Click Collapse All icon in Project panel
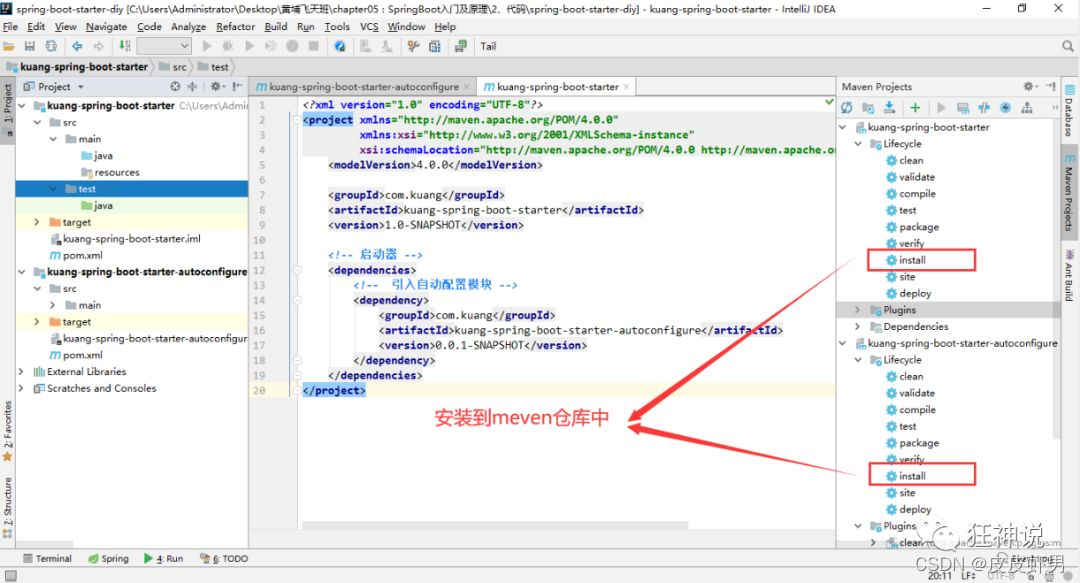1080x583 pixels. [192, 87]
